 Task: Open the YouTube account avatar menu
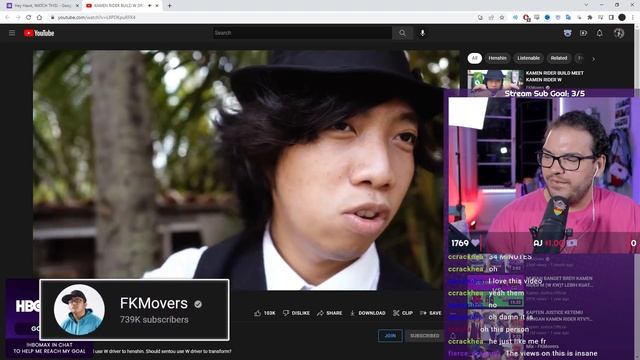click(x=619, y=33)
